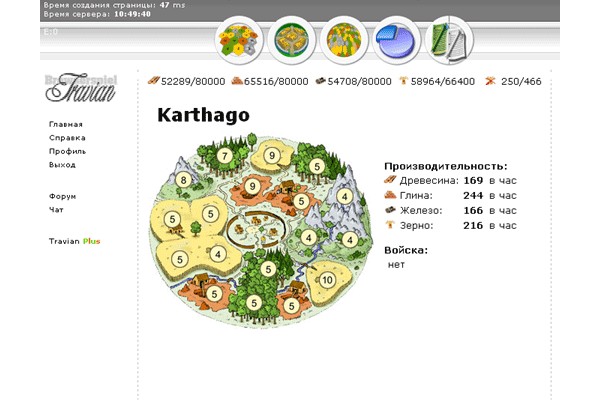Log out via Выход link
600x401 pixels.
pos(62,165)
